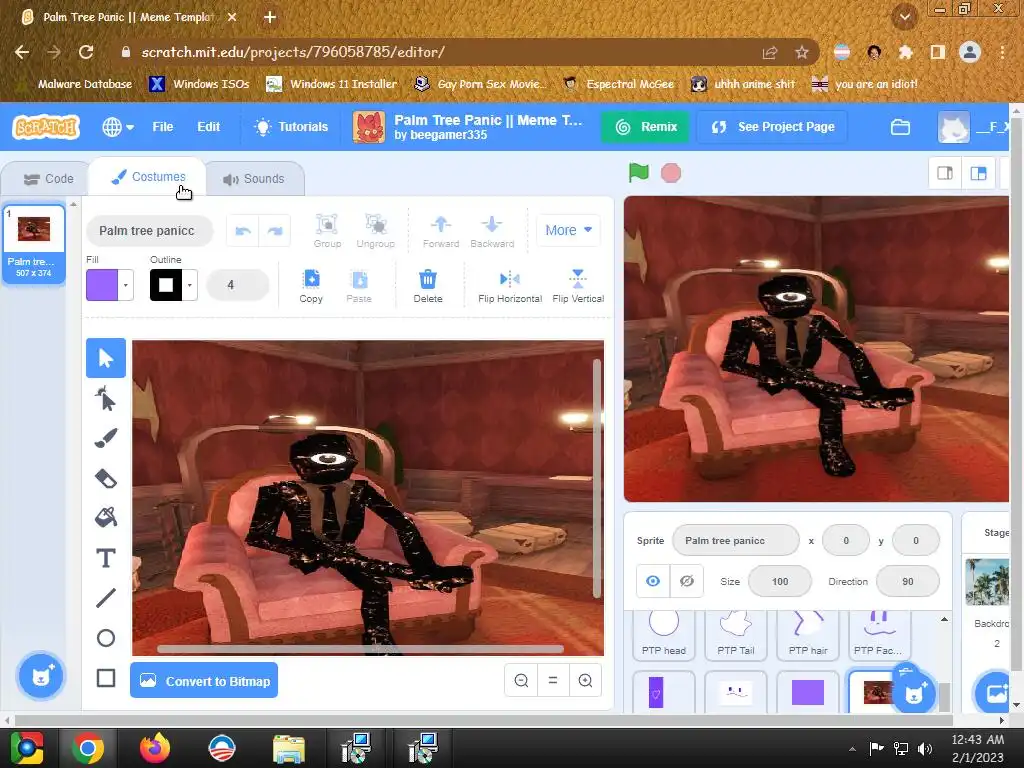The width and height of the screenshot is (1024, 768).
Task: Zoom out the costume canvas
Action: click(521, 680)
